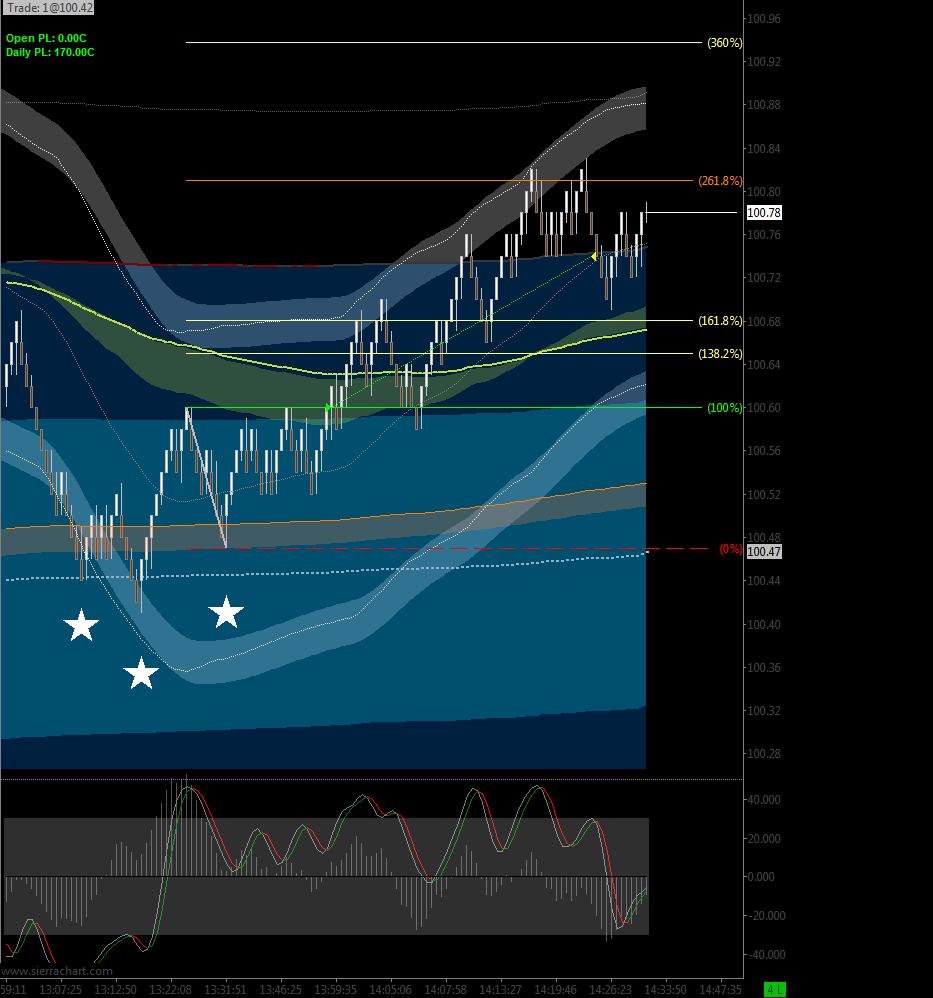Click price scale value 100.56
This screenshot has height=998, width=933.
764,451
